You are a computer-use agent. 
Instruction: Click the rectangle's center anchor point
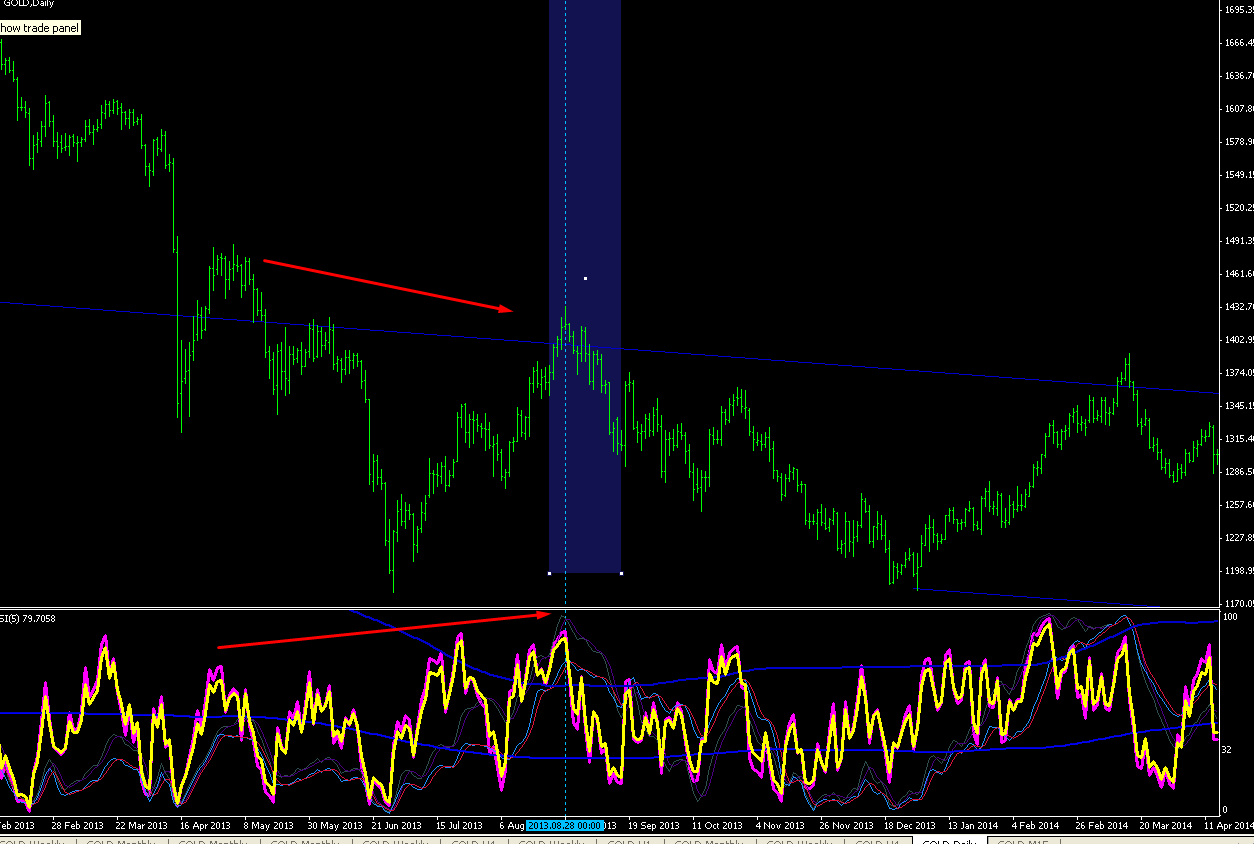585,278
